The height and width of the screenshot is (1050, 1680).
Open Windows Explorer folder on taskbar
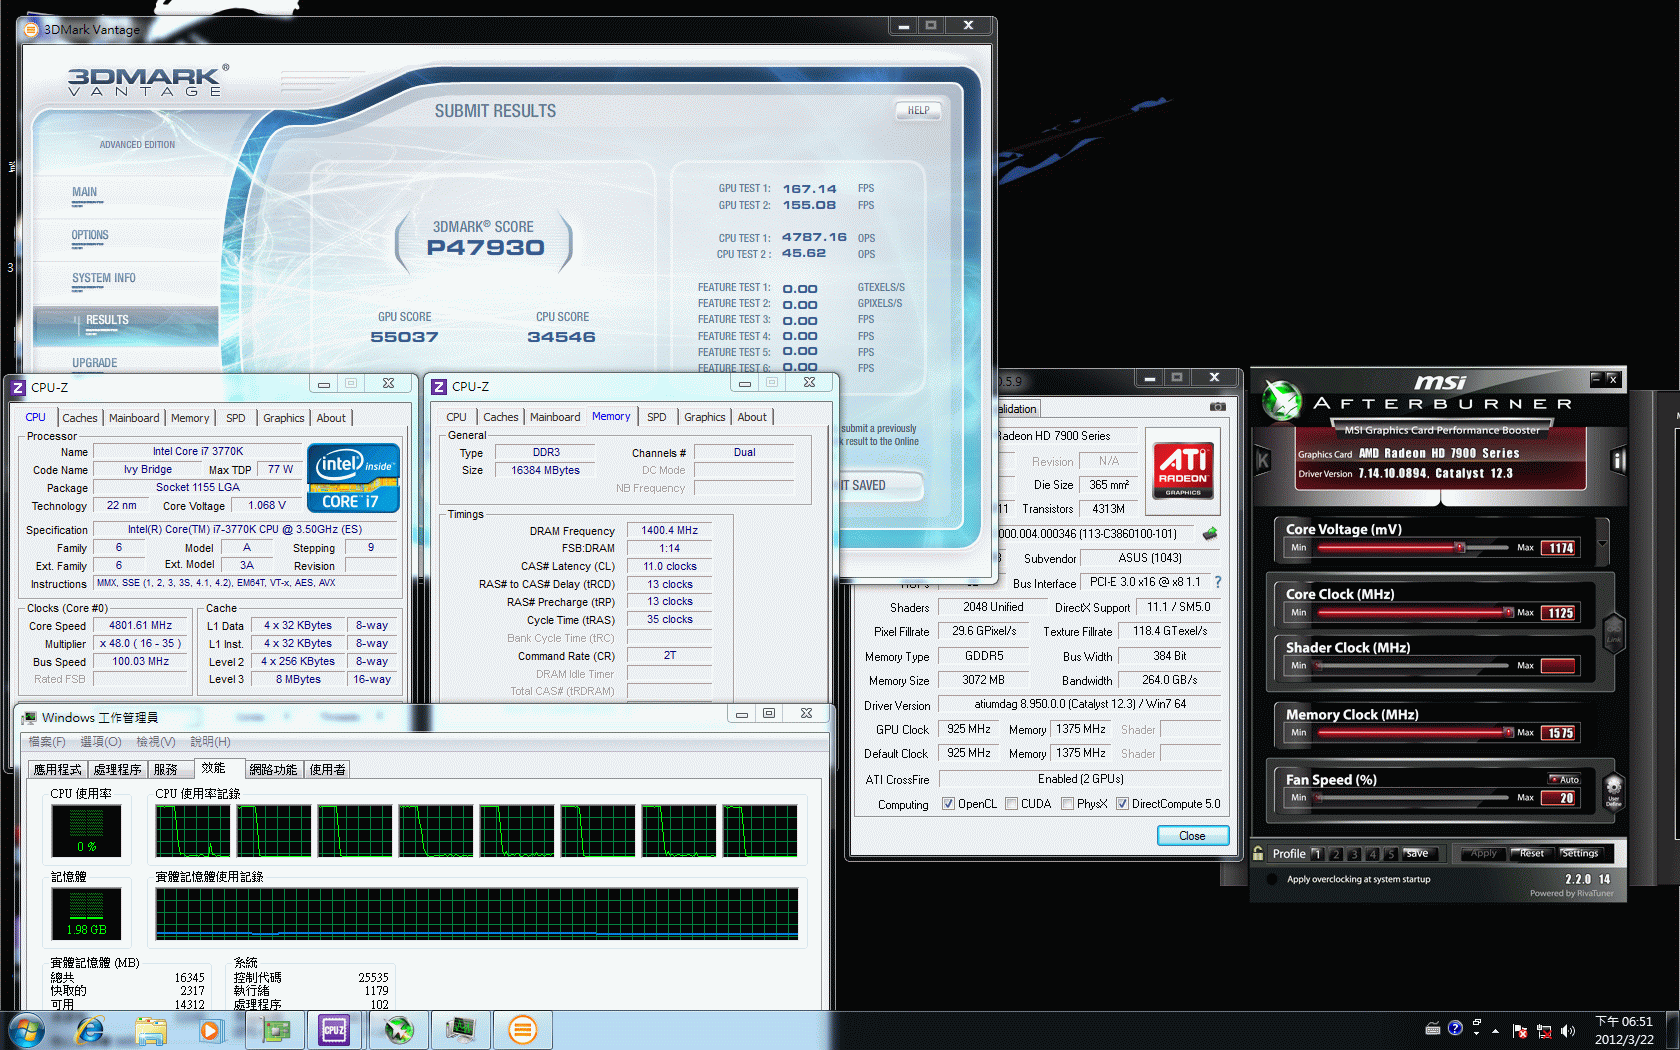[151, 1030]
